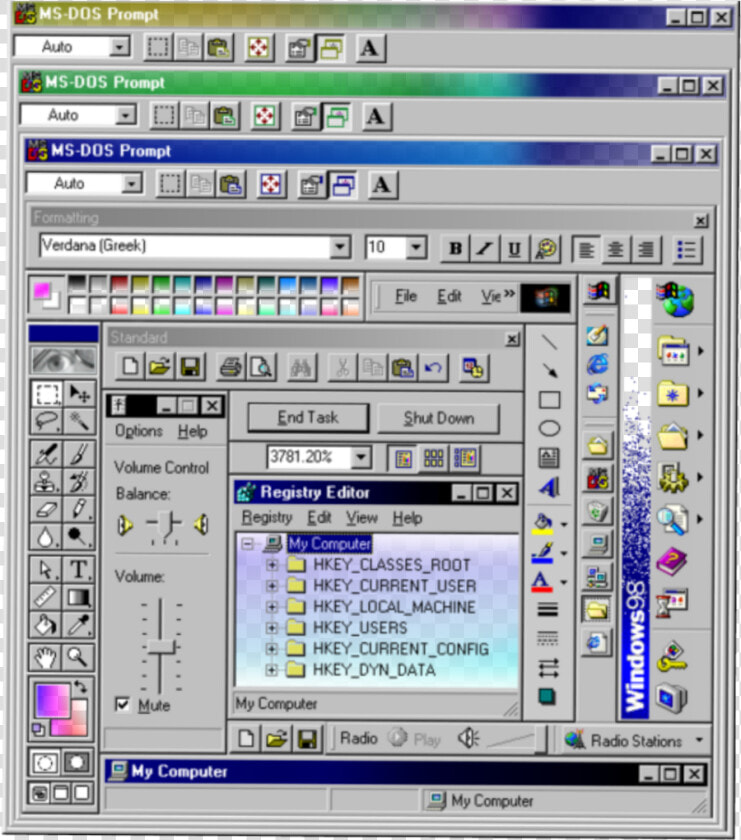
Task: Select the Hand tool
Action: 46,657
